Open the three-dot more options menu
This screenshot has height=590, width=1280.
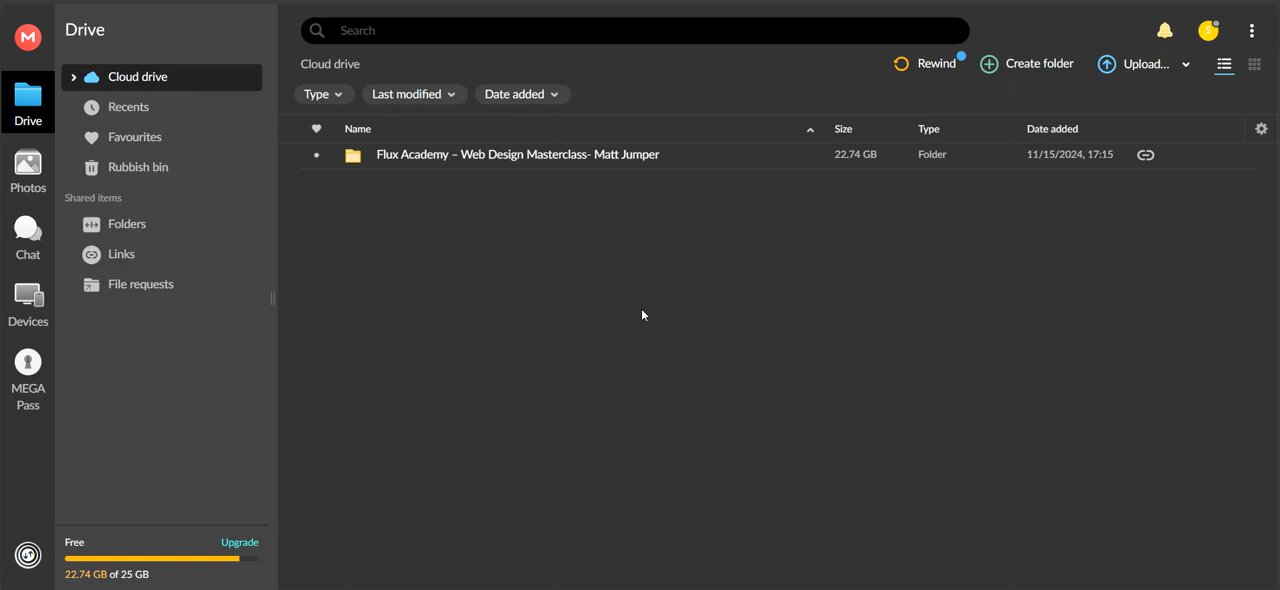[x=1251, y=31]
